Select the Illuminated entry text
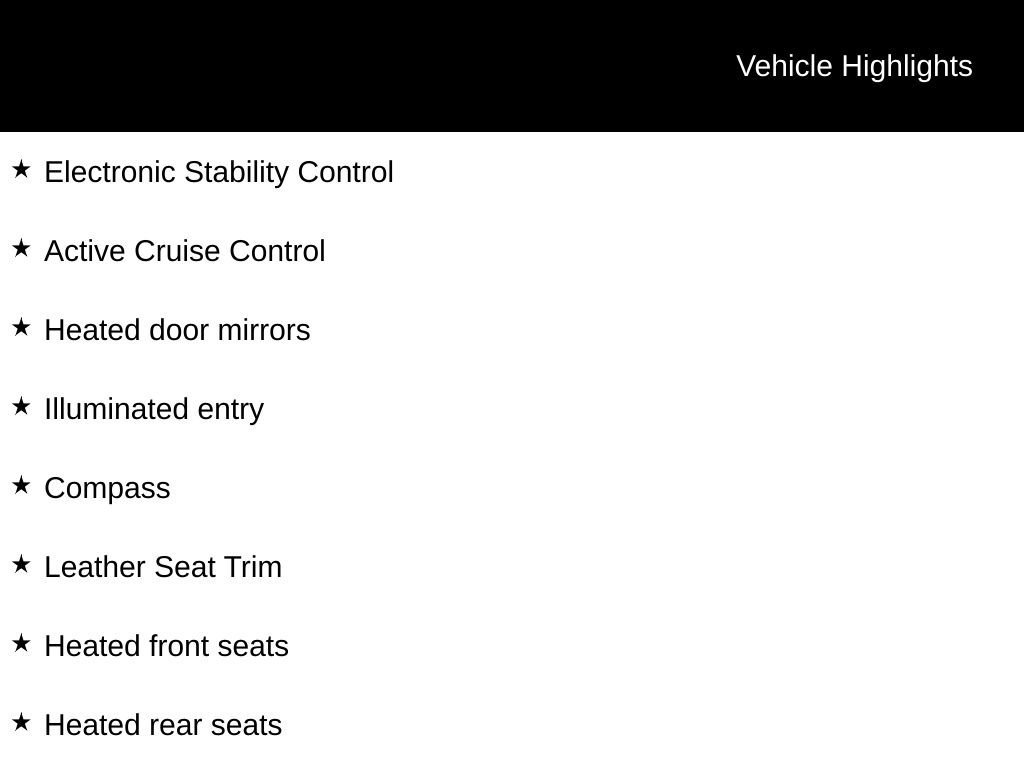 pos(154,410)
